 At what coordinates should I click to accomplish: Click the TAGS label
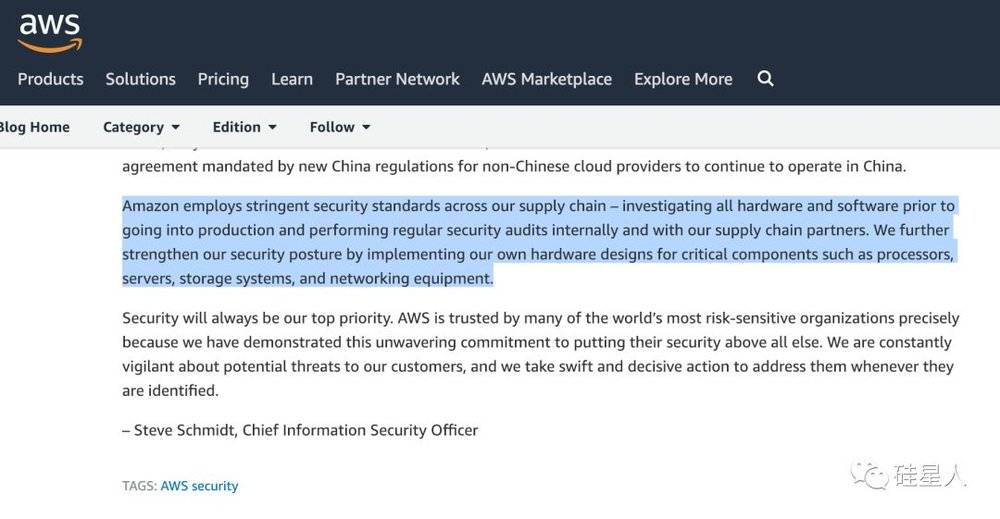[139, 486]
